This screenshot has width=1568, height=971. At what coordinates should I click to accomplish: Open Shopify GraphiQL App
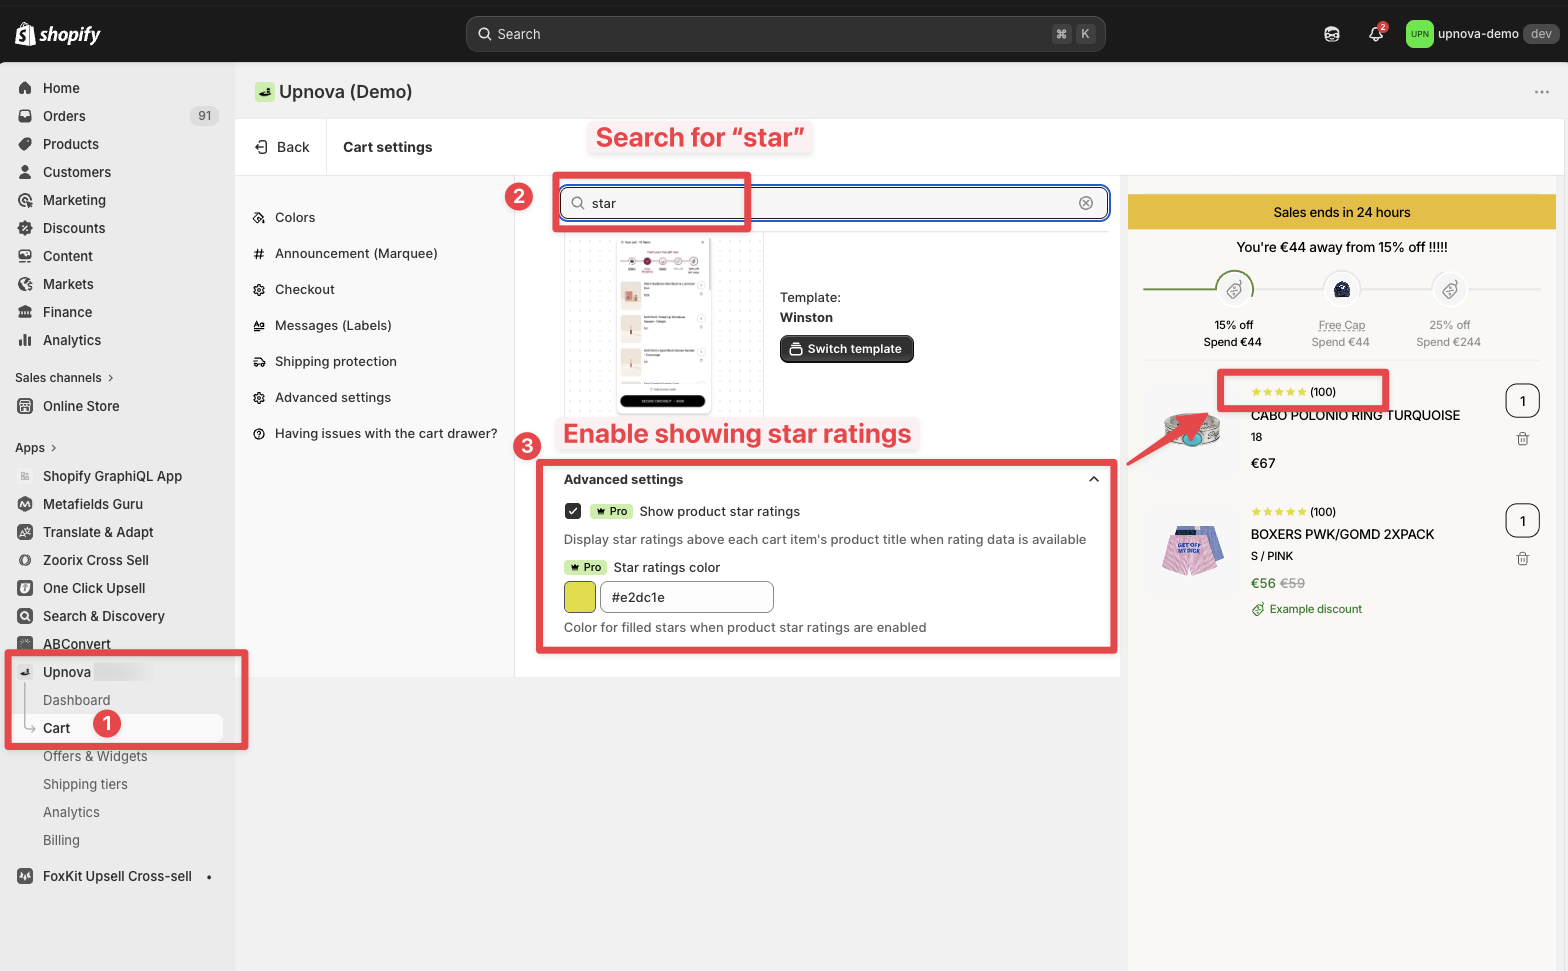pos(112,476)
